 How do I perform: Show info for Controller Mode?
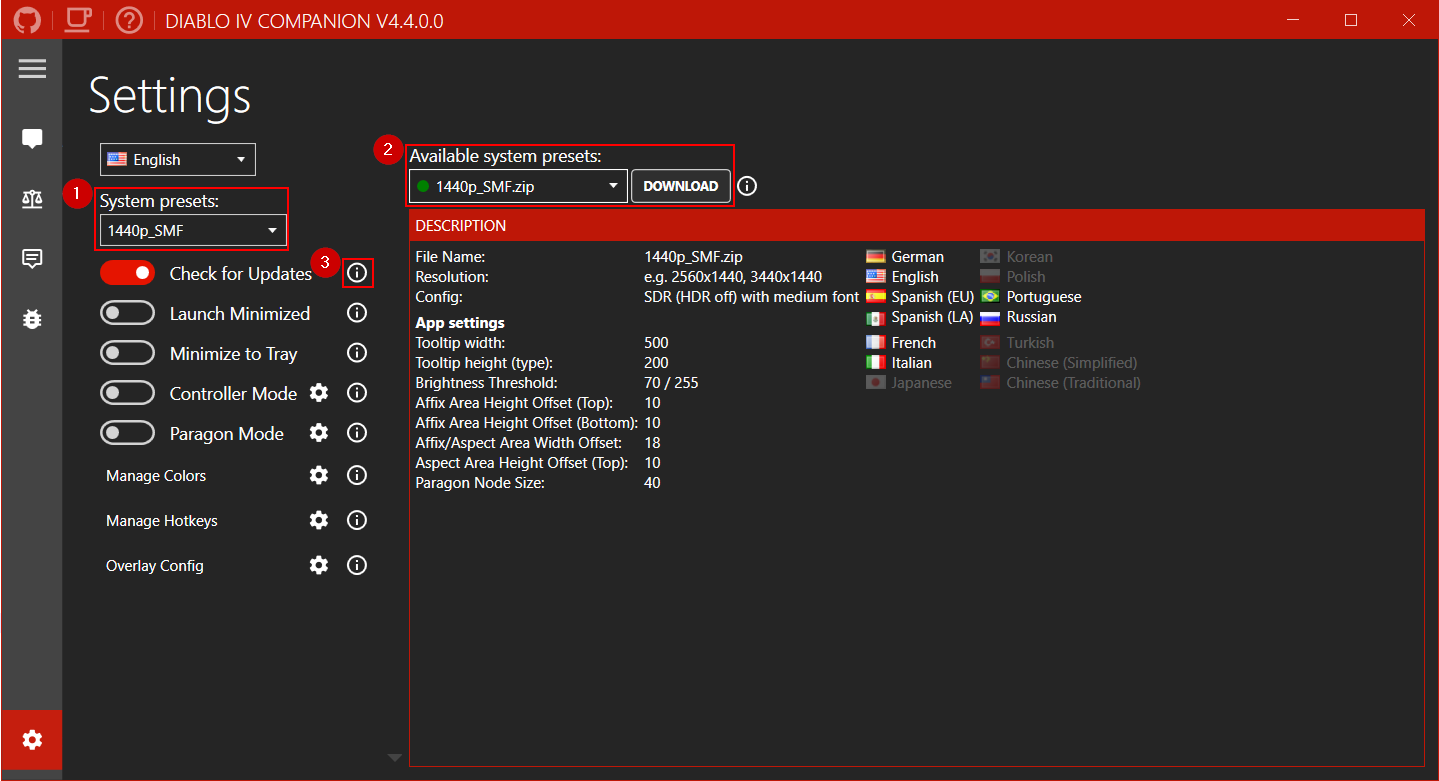click(357, 393)
